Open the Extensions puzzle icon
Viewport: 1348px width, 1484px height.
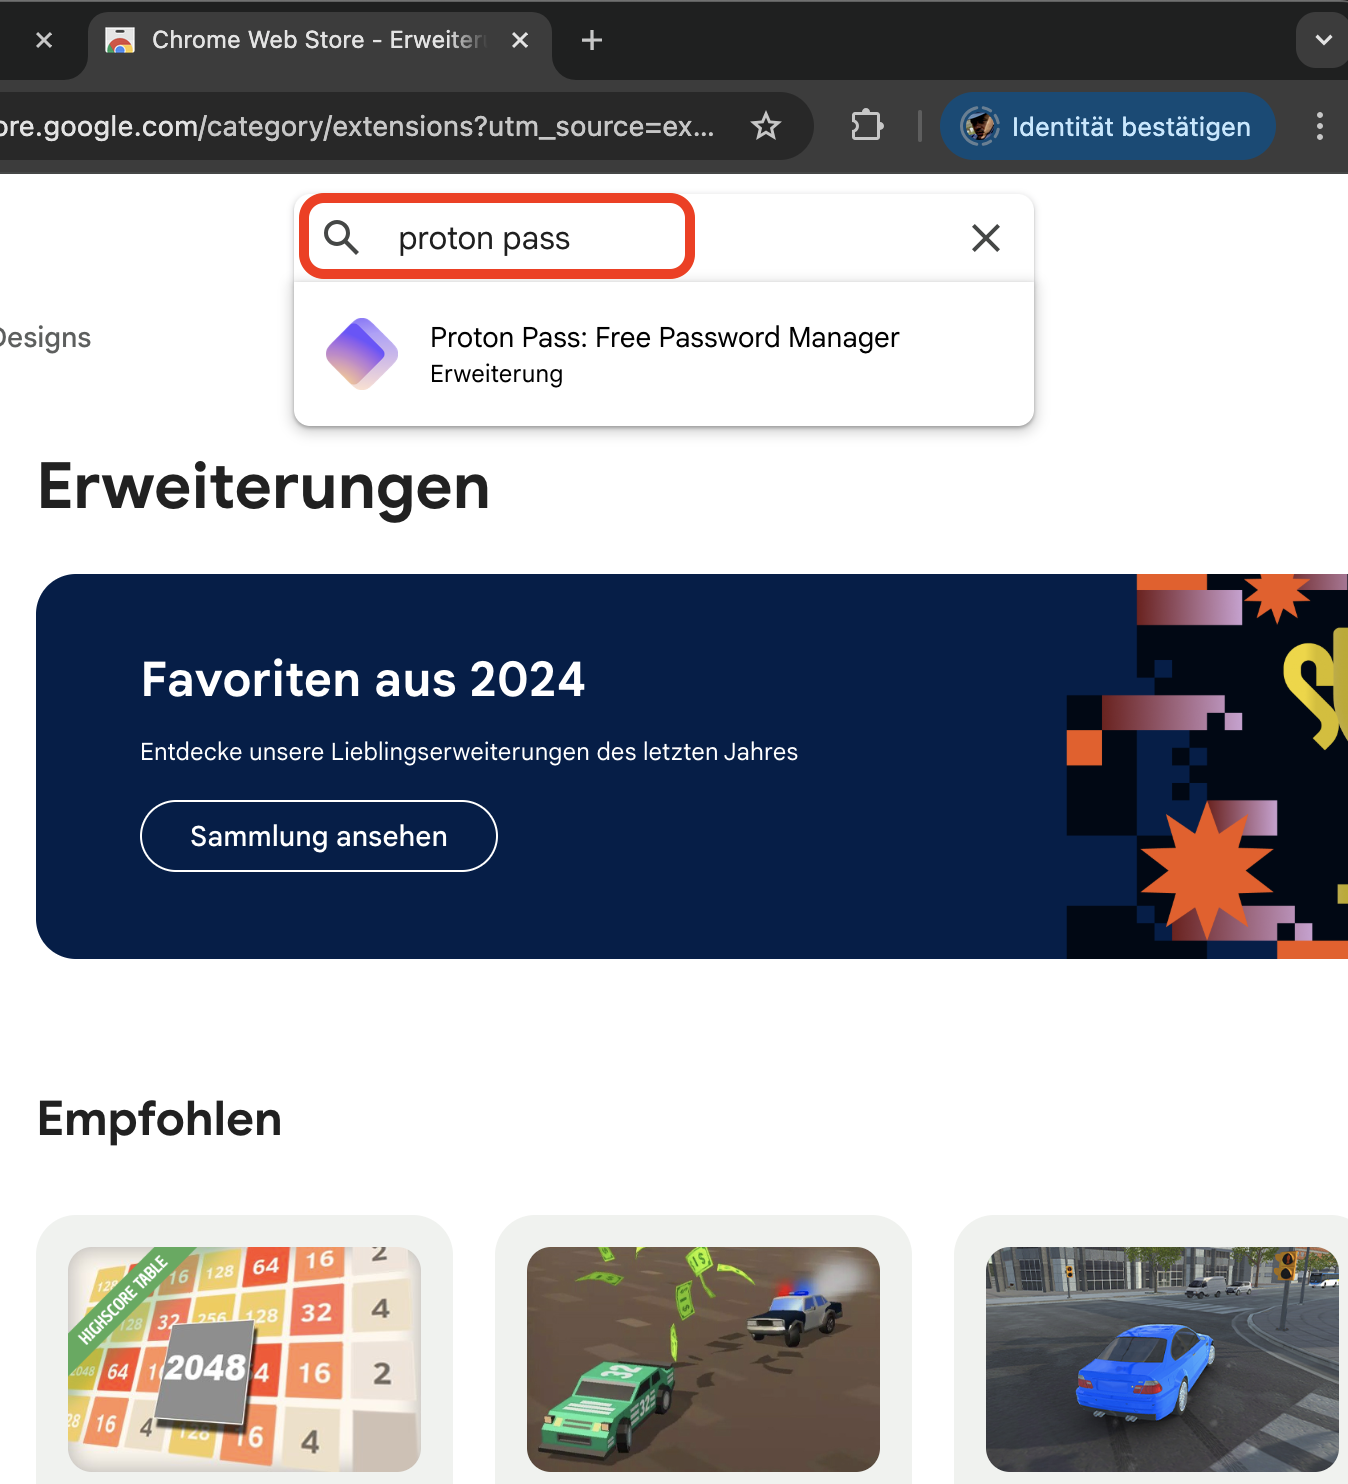pos(867,126)
